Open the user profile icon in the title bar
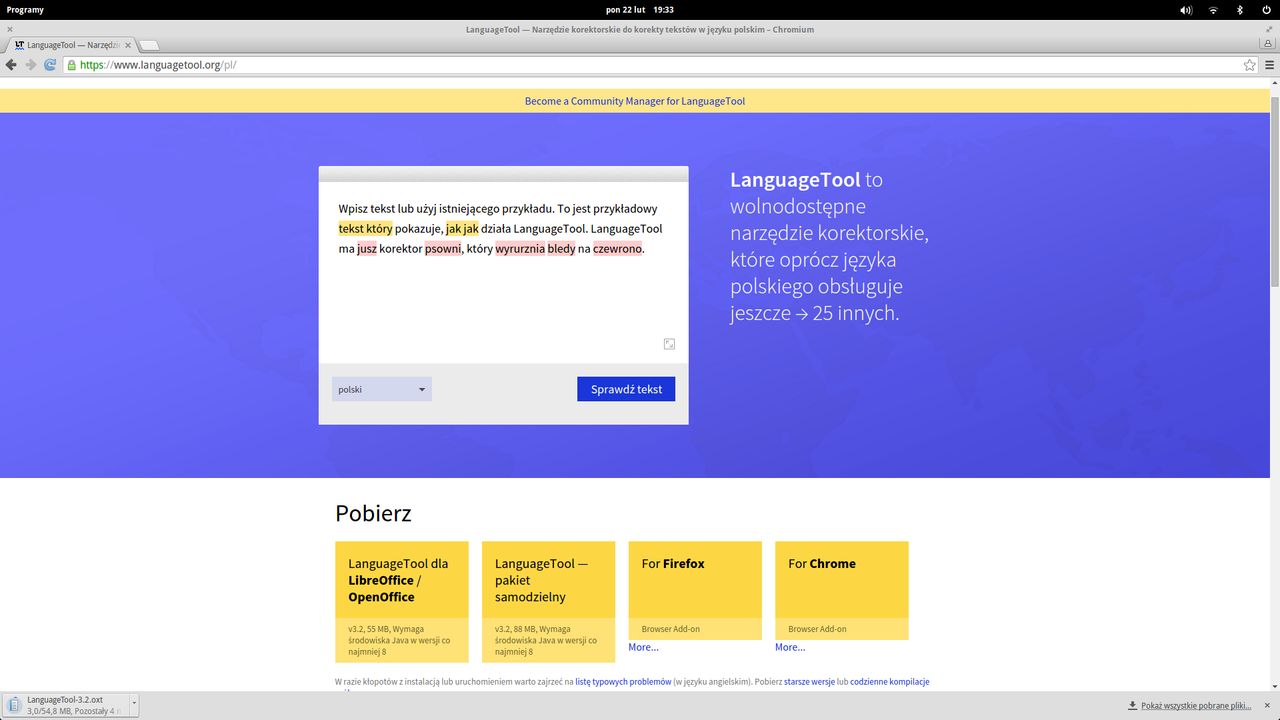This screenshot has width=1280, height=720. click(x=1269, y=44)
